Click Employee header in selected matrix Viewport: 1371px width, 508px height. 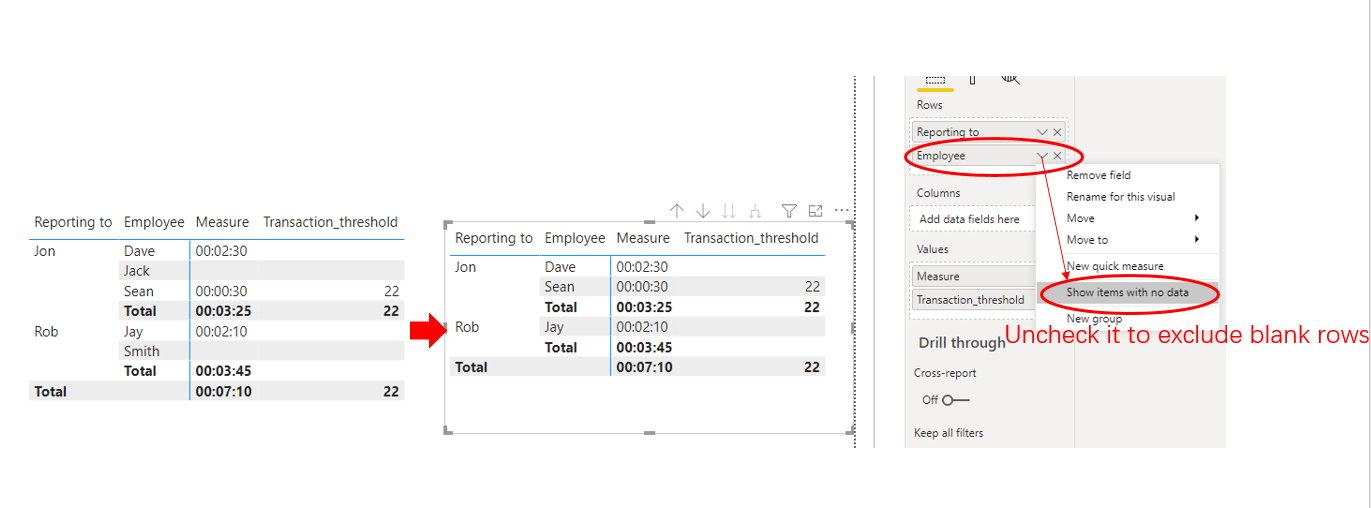(x=575, y=238)
